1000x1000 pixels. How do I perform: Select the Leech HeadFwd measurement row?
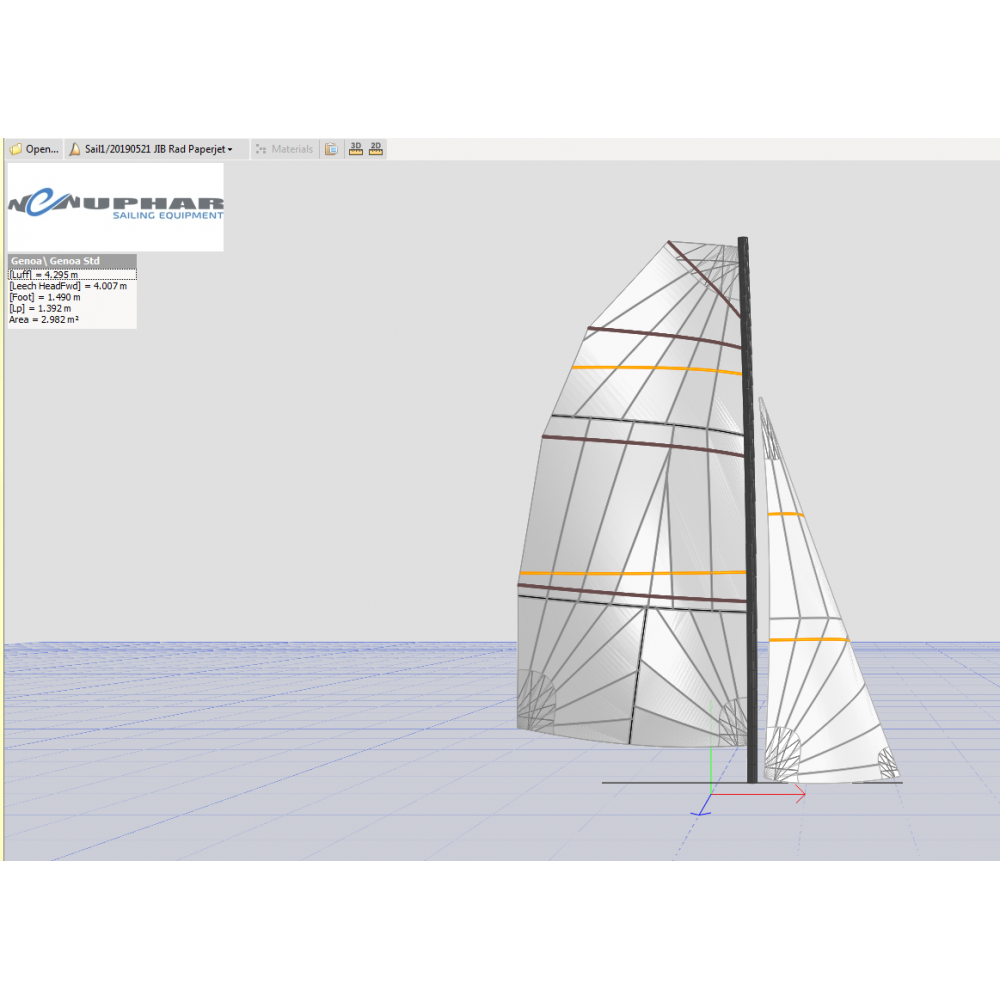(x=68, y=286)
